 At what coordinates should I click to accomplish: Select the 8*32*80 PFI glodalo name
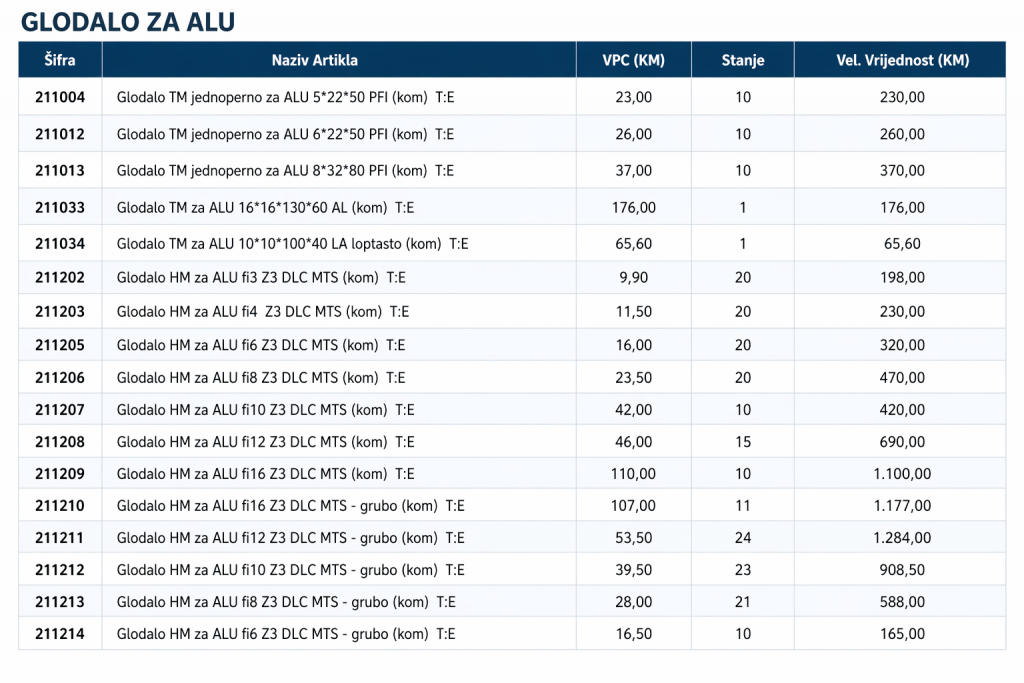[285, 171]
